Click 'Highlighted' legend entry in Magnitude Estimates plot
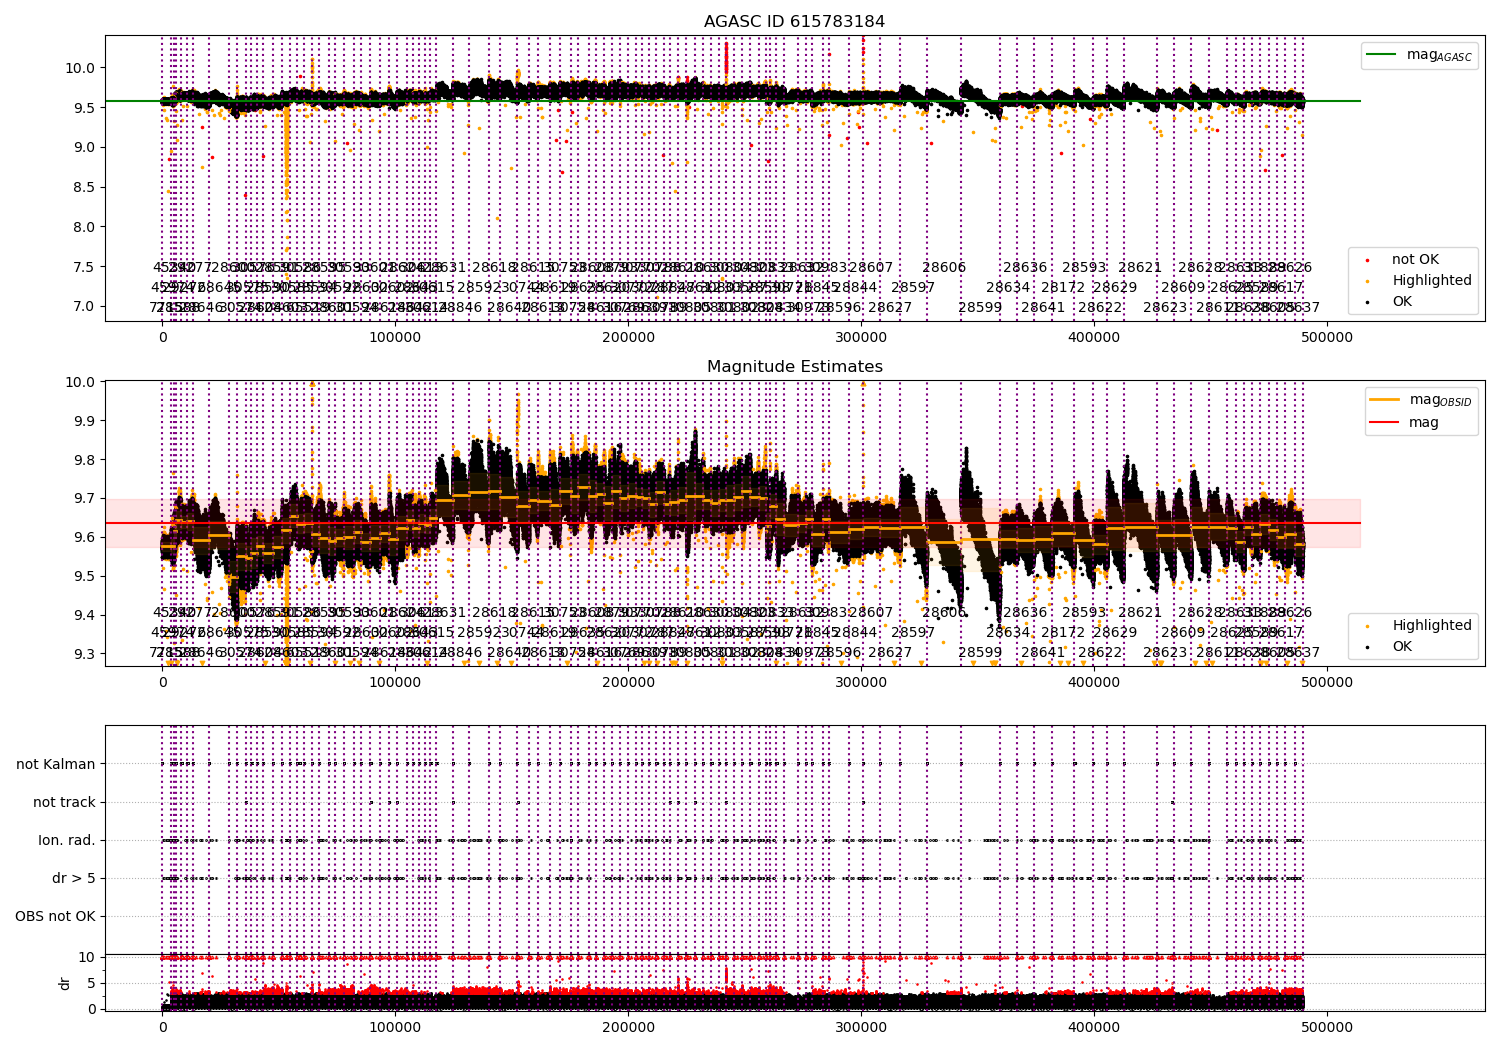The image size is (1500, 1050). pos(1431,626)
